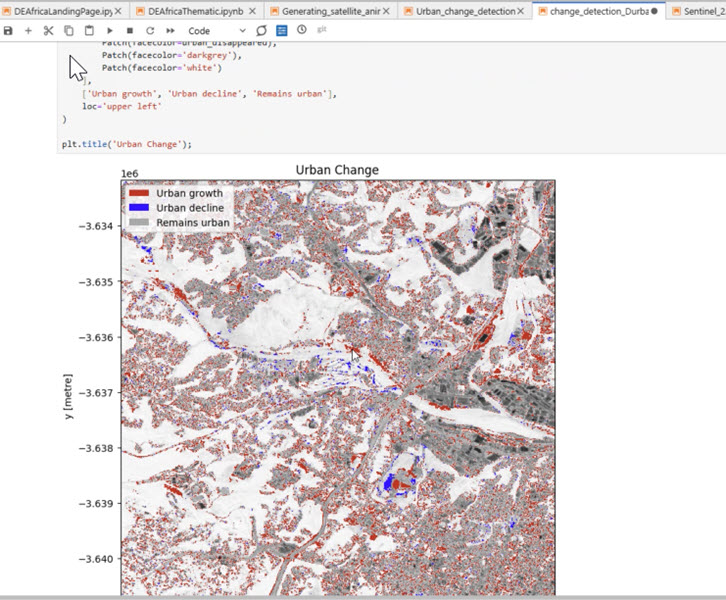Close the Urban_change_detection tab

click(x=521, y=11)
